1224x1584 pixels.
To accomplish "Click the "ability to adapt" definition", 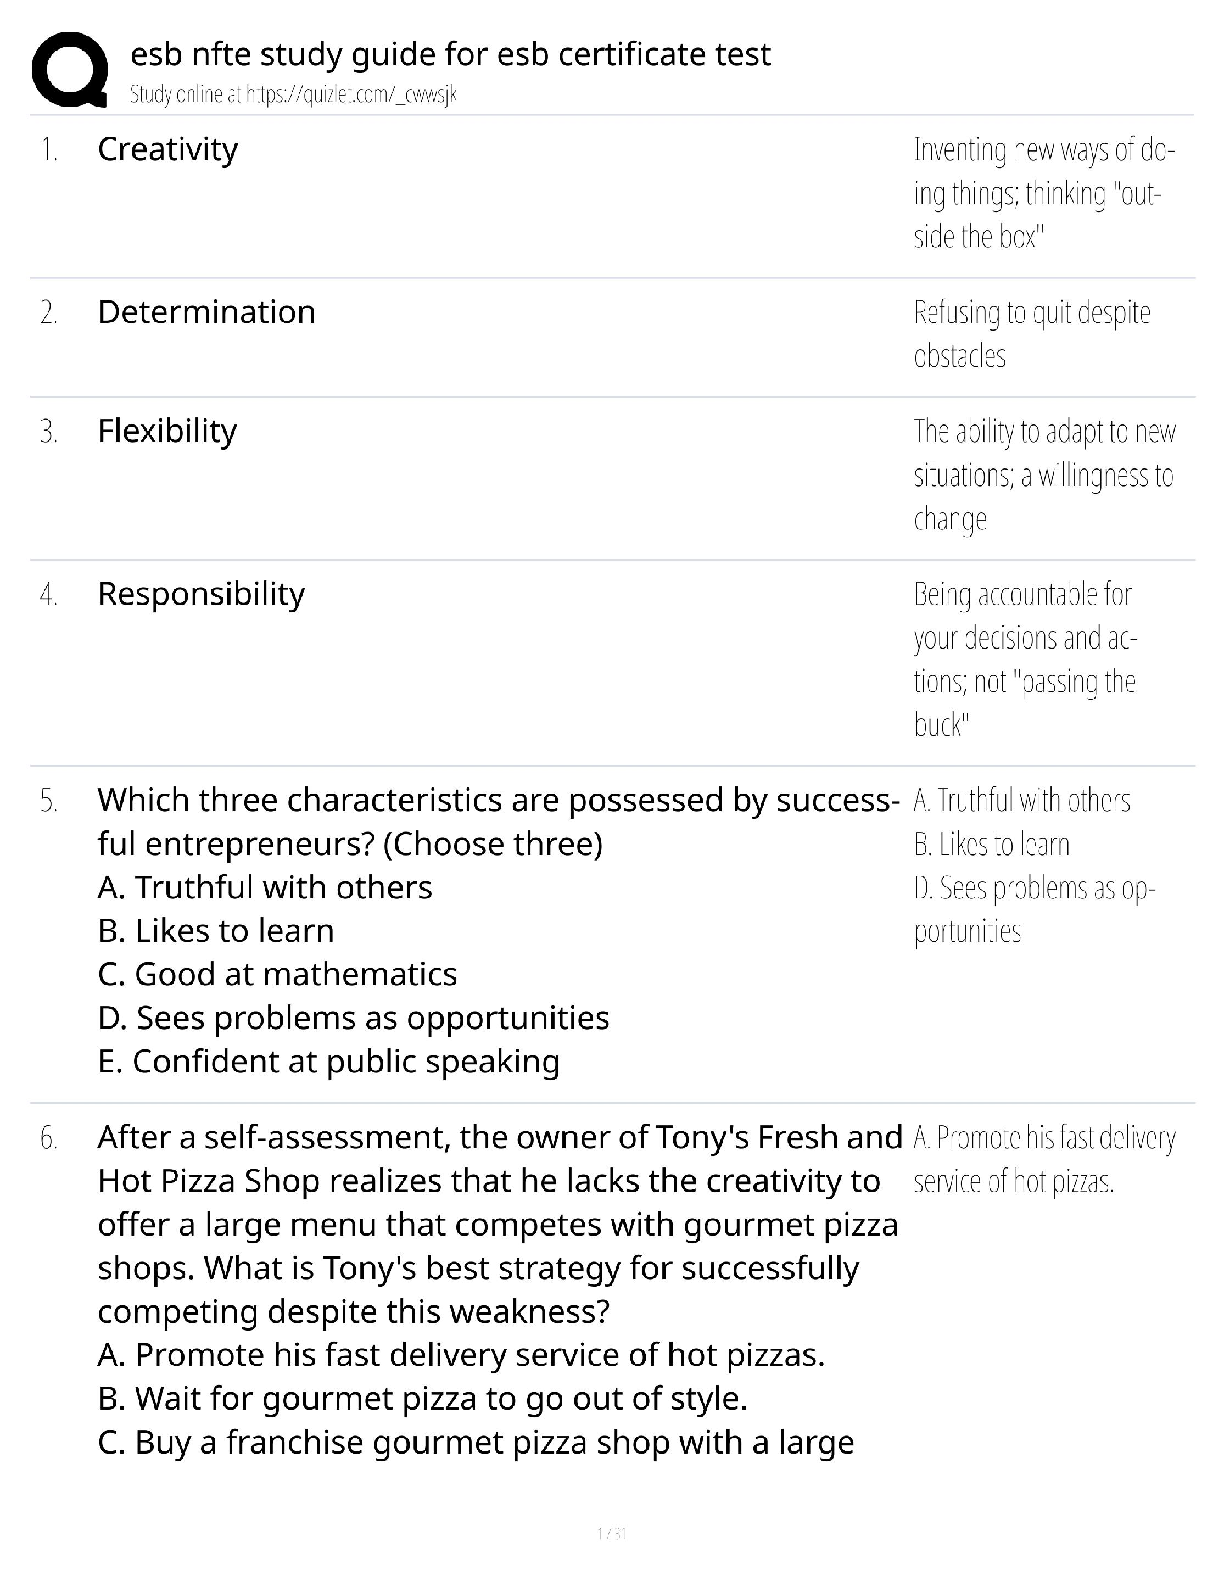I will pyautogui.click(x=1043, y=475).
